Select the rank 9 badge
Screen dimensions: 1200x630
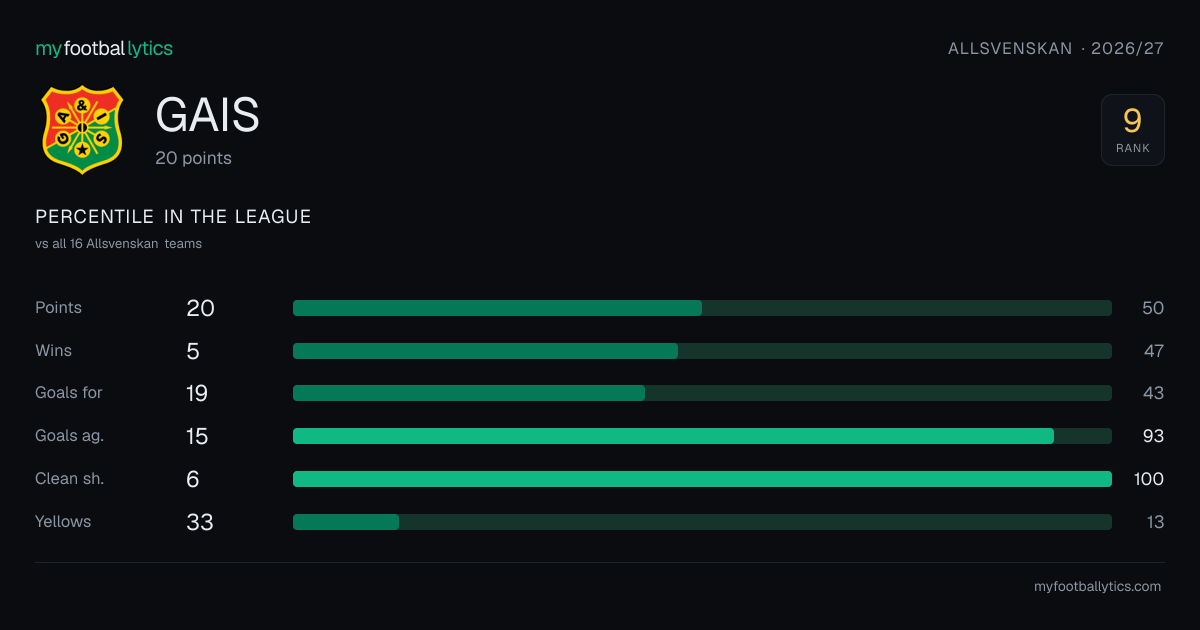tap(1133, 130)
